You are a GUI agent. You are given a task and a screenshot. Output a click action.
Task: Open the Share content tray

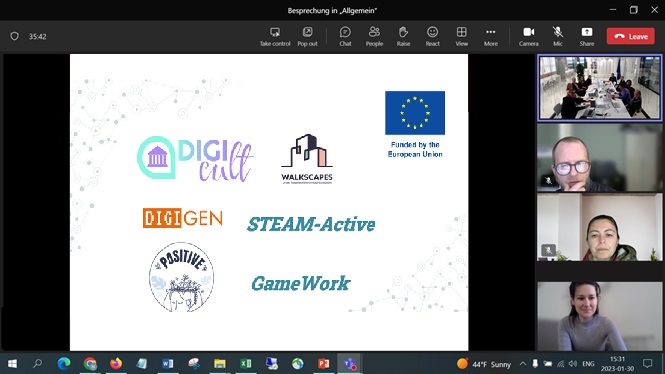(x=587, y=36)
